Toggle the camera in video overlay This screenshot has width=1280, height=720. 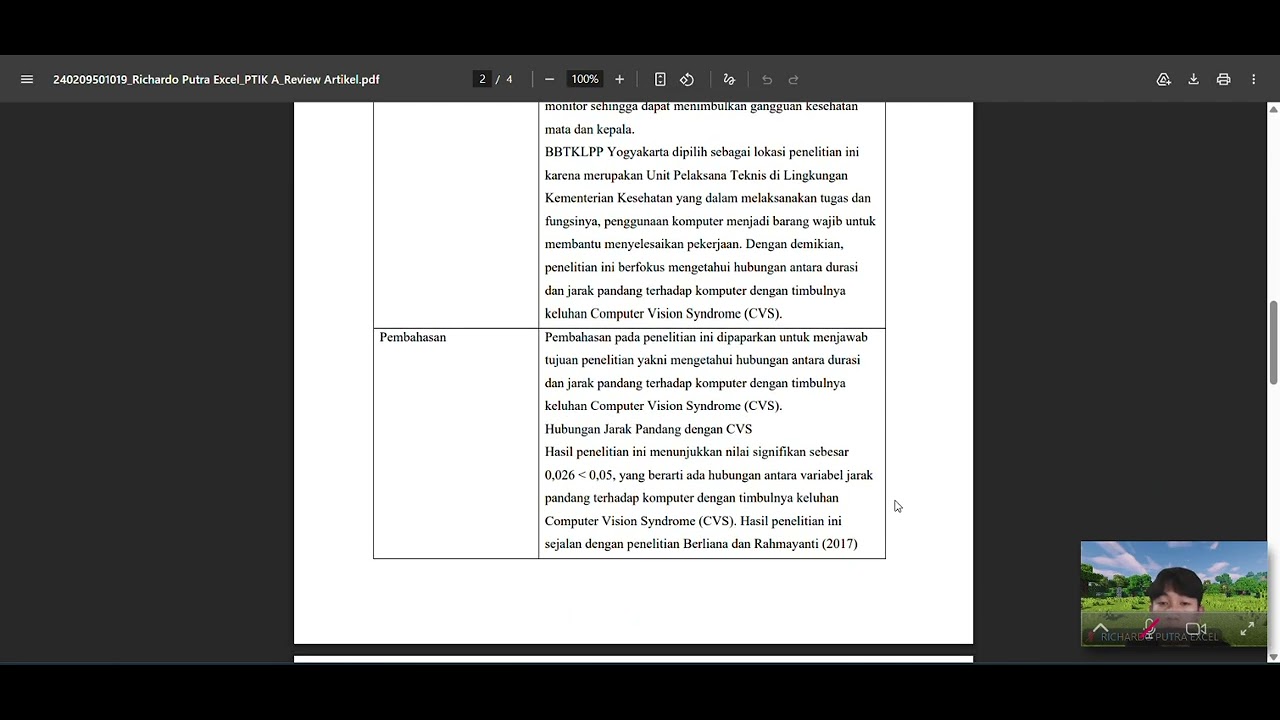1196,629
